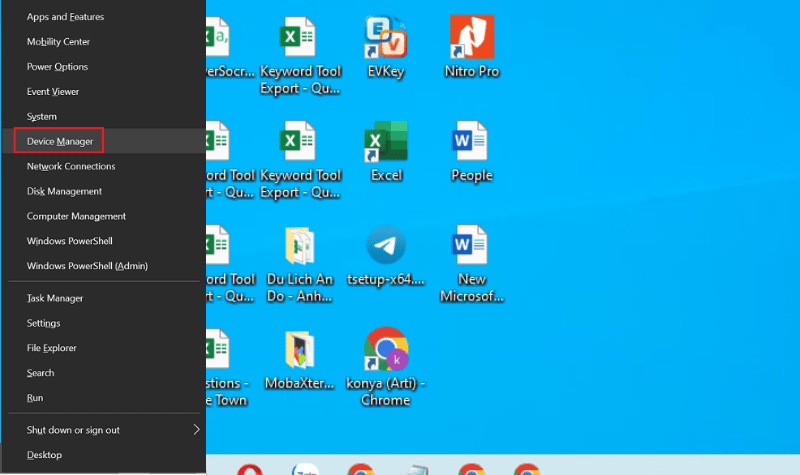Open Task Manager from the menu
This screenshot has height=475, width=800.
pos(55,298)
